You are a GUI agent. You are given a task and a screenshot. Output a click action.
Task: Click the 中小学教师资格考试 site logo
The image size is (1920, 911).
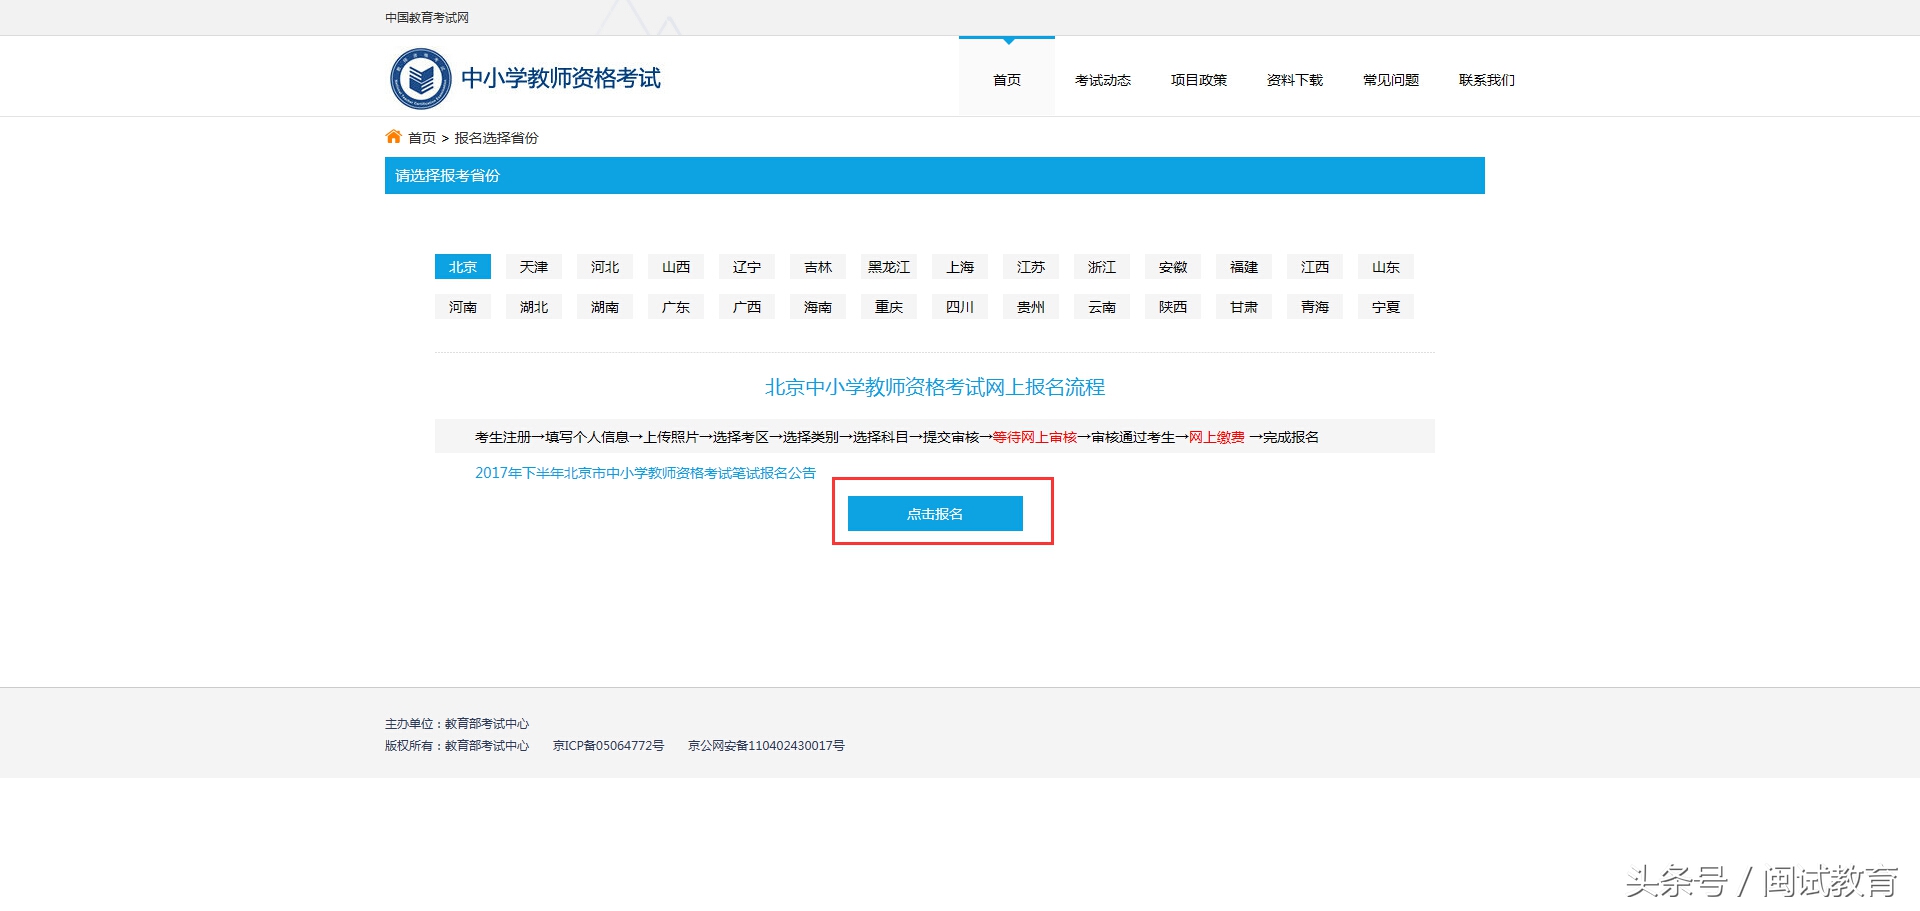click(525, 77)
